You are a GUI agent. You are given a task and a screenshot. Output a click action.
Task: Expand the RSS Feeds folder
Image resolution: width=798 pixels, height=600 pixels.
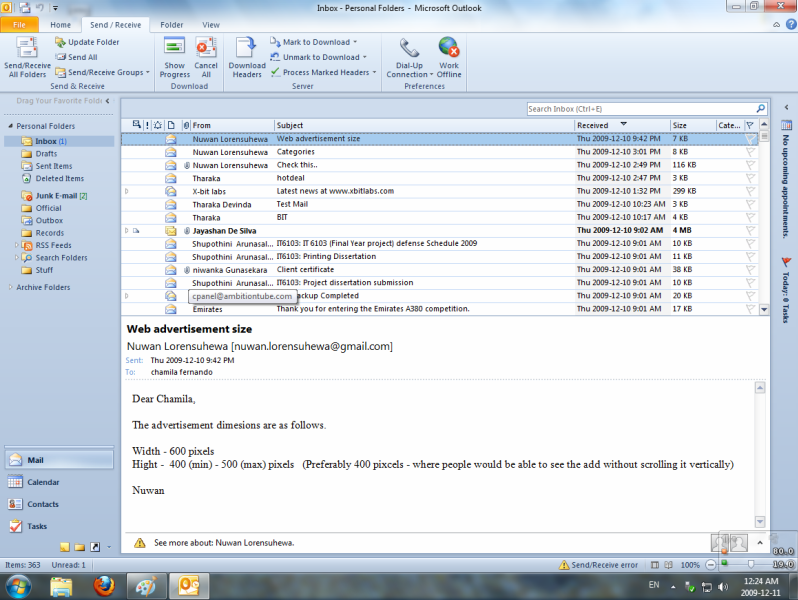[x=16, y=245]
